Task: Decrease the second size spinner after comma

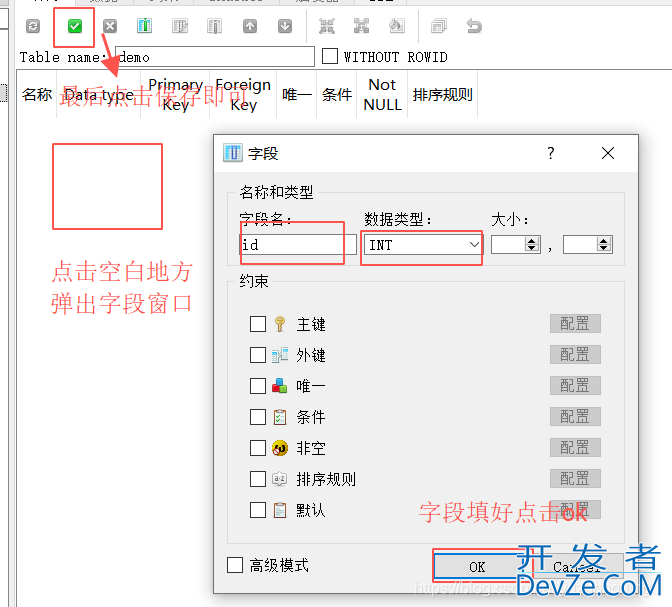Action: 604,249
